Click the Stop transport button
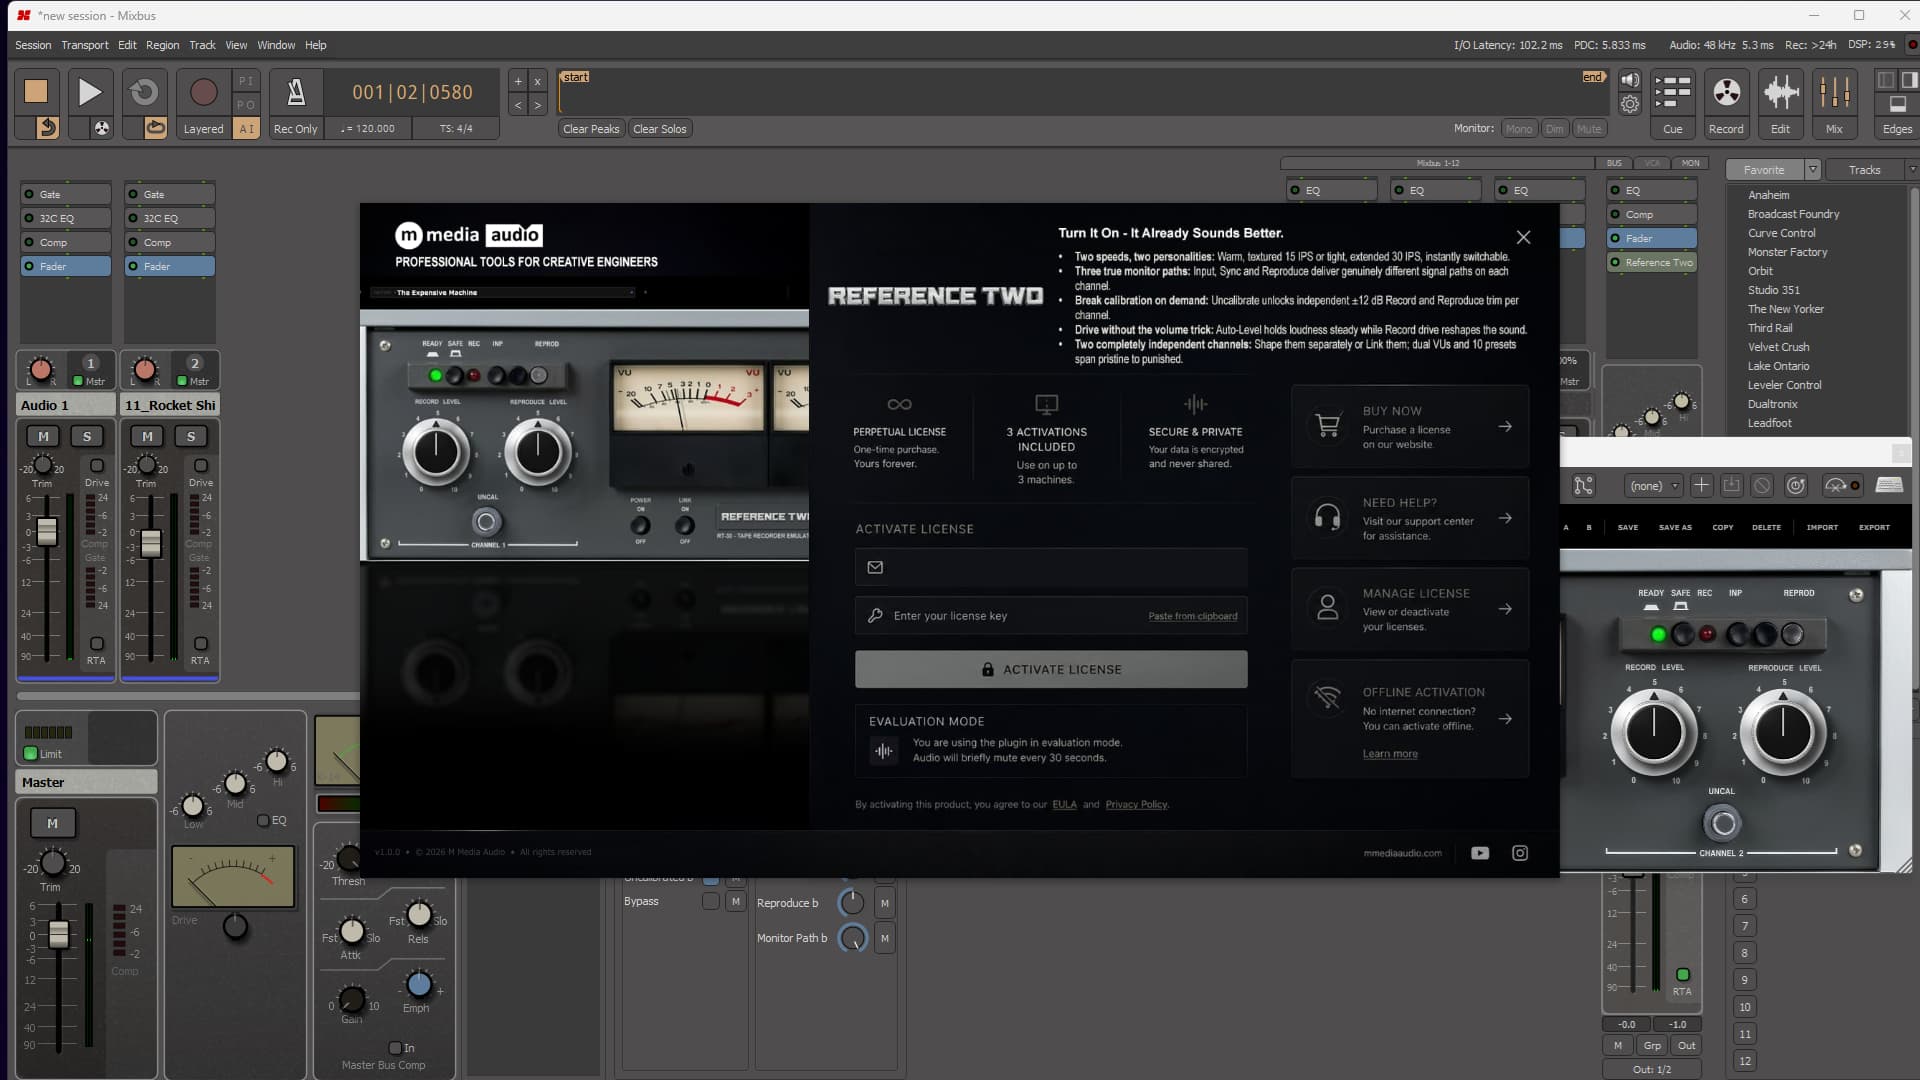1920x1080 pixels. point(36,91)
